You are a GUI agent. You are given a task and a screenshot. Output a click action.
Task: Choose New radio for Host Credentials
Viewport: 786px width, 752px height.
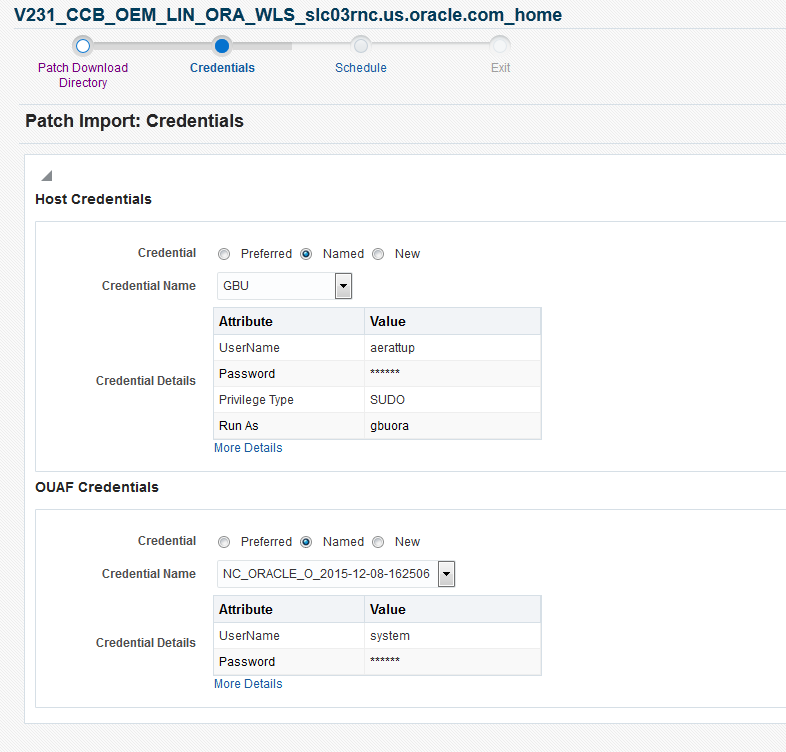378,254
